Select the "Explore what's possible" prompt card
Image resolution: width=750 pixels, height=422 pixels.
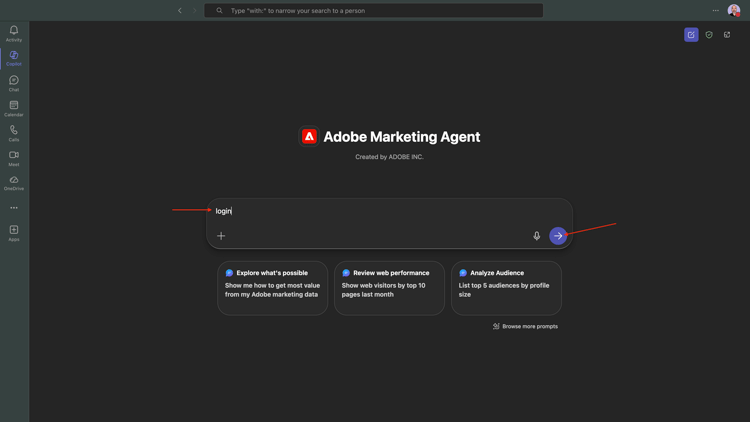[273, 288]
